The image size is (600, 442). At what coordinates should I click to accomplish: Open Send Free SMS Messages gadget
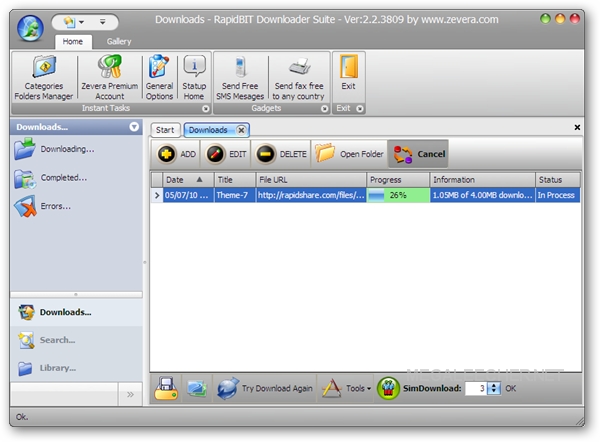tap(240, 78)
